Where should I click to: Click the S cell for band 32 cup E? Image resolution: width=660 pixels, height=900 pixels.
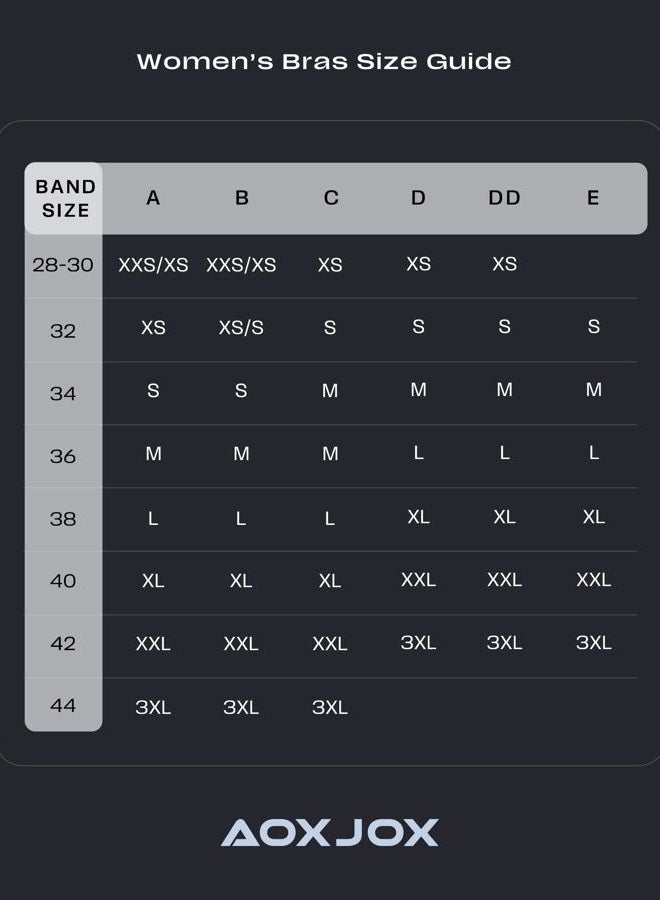[593, 326]
